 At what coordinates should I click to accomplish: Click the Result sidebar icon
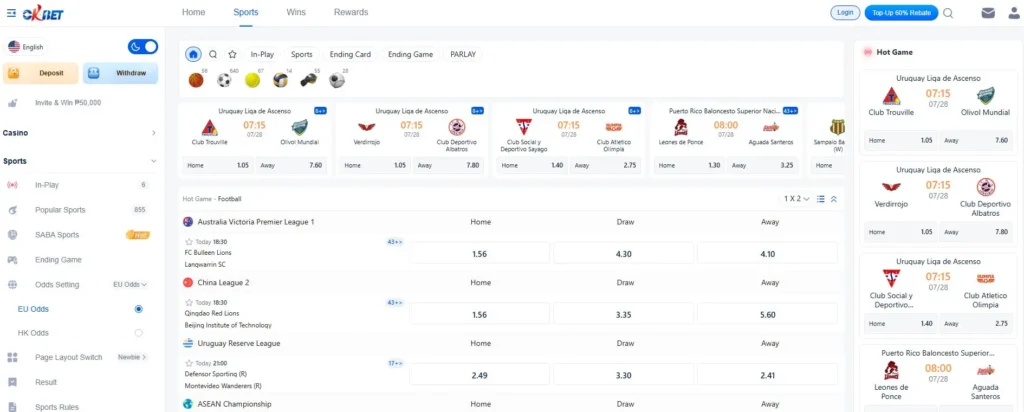tap(12, 383)
